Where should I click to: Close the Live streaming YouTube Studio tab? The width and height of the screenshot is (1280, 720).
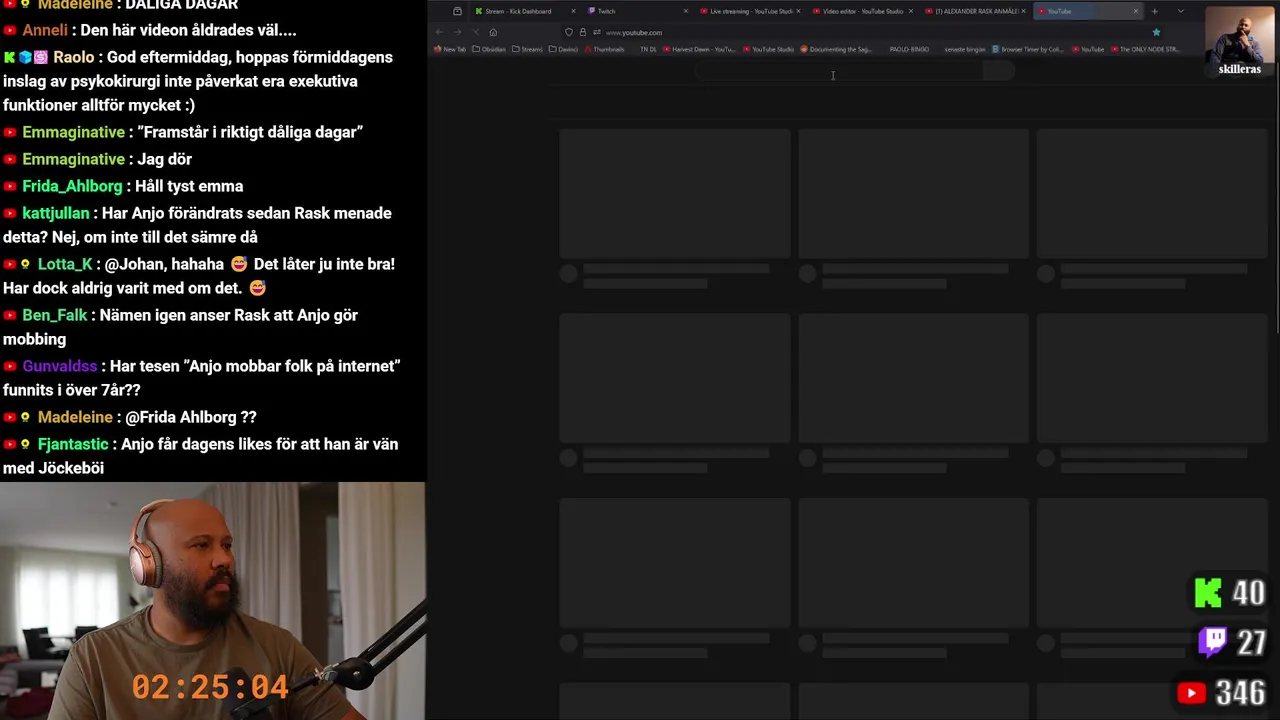(798, 11)
